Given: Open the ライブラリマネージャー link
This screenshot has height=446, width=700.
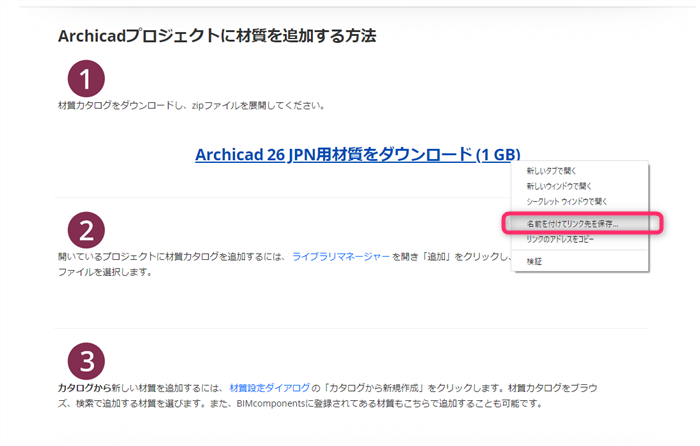Looking at the screenshot, I should pyautogui.click(x=341, y=257).
